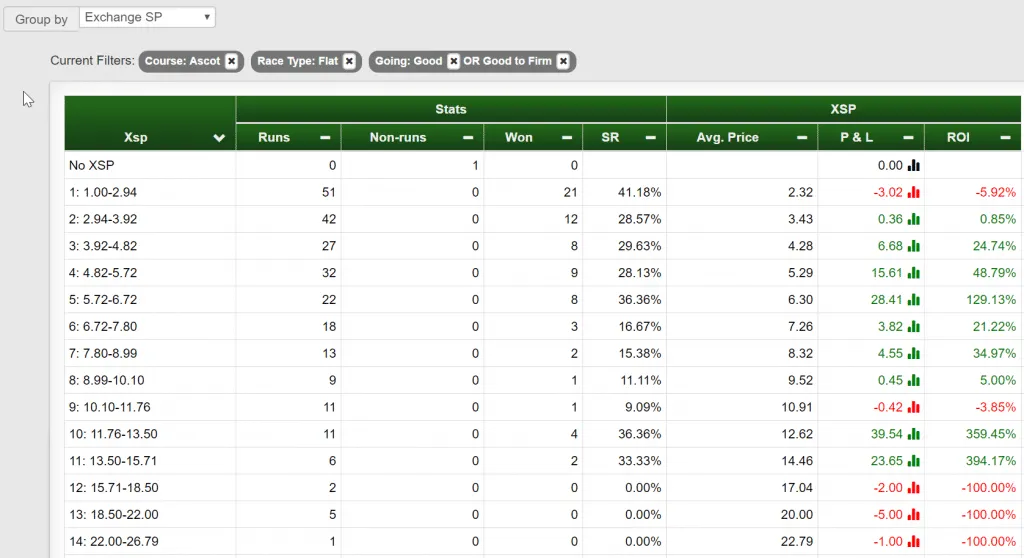Open the P&L chart for row 1: 1.00-2.94
Image resolution: width=1024 pixels, height=558 pixels.
point(914,192)
